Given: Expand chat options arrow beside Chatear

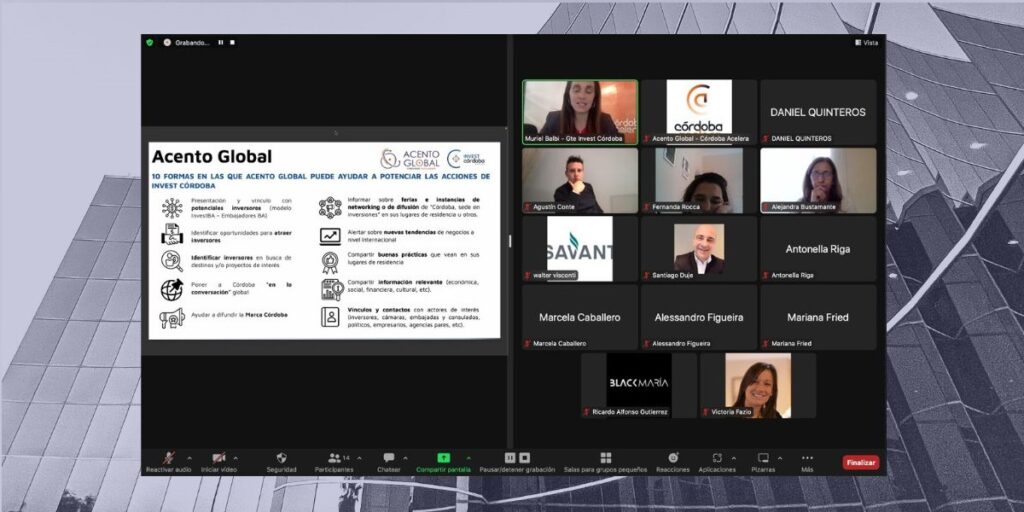Looking at the screenshot, I should coord(405,458).
